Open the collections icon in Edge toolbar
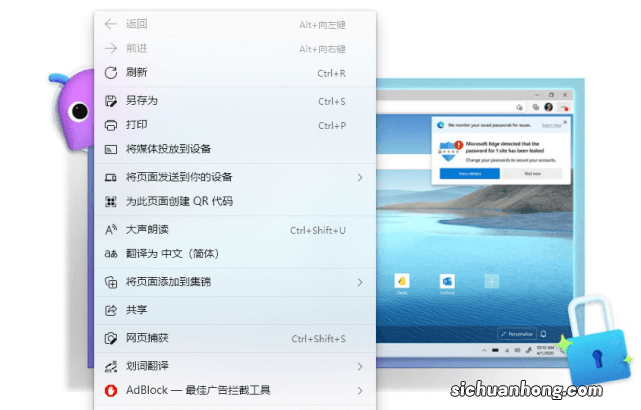The image size is (641, 410). tap(536, 107)
